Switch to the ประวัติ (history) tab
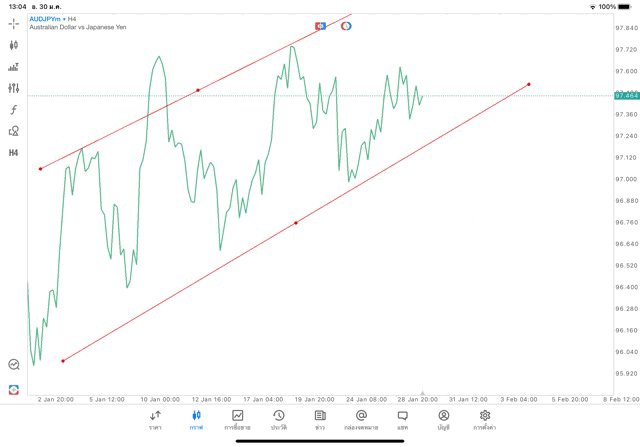Image resolution: width=640 pixels, height=447 pixels. [278, 419]
